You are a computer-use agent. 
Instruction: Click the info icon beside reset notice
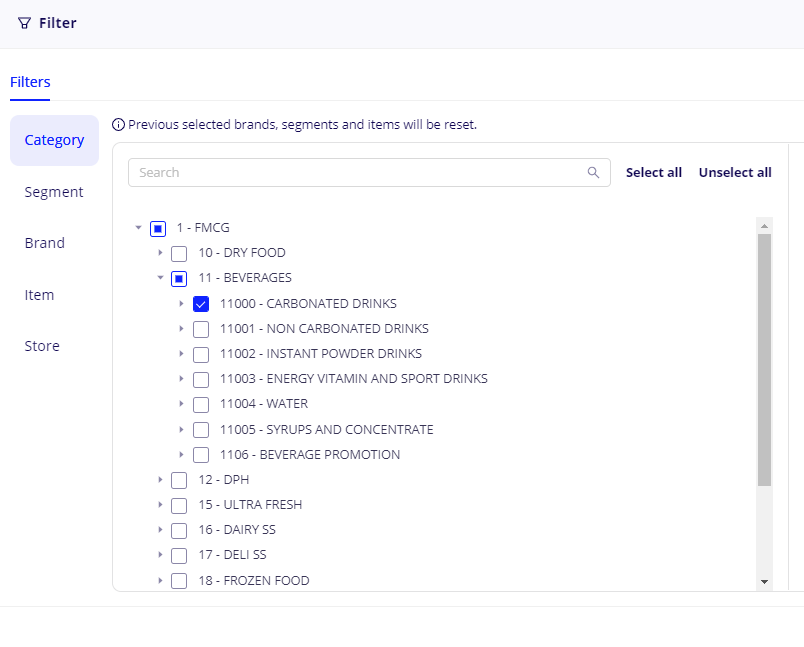tap(119, 125)
